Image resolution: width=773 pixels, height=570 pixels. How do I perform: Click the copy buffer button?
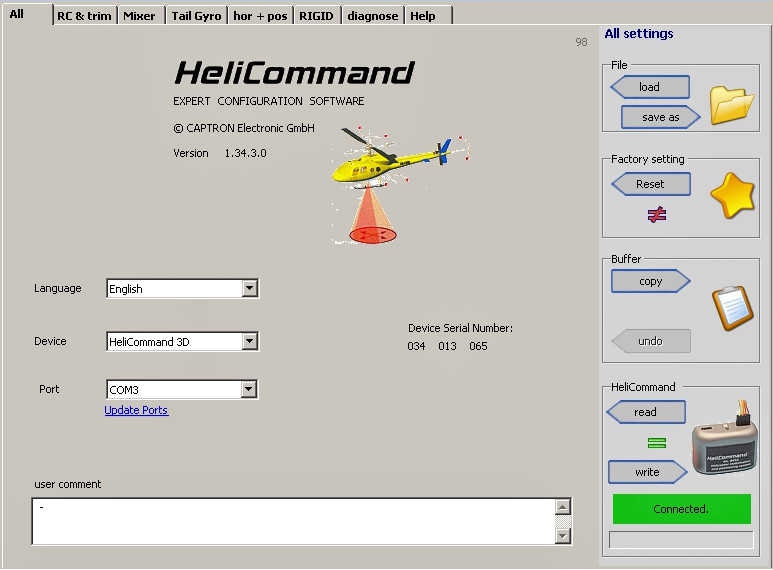[x=651, y=282]
